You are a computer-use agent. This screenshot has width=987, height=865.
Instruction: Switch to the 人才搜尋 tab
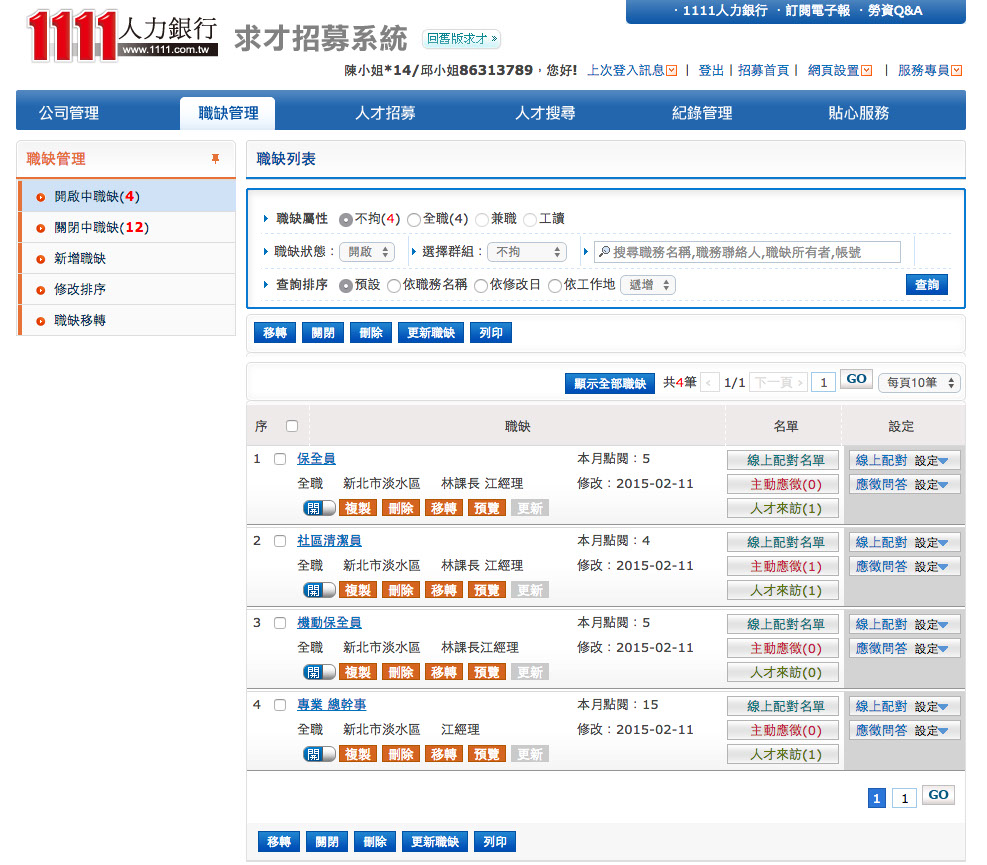point(545,113)
